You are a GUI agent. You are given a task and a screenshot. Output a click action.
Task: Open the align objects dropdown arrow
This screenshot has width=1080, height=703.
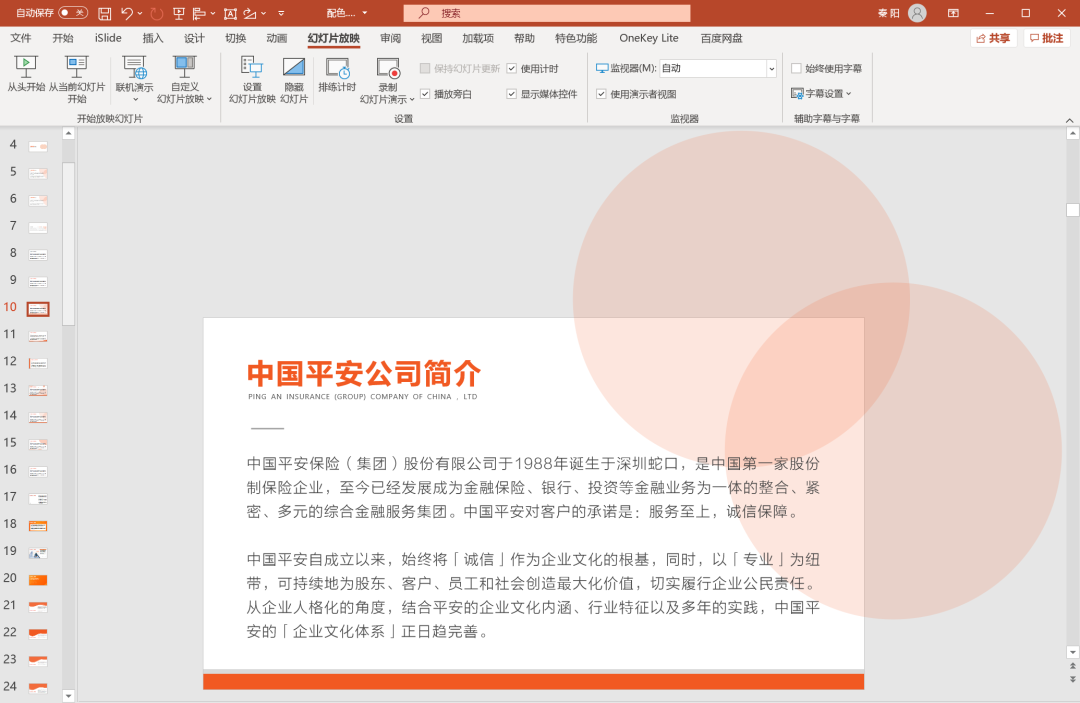tap(212, 13)
